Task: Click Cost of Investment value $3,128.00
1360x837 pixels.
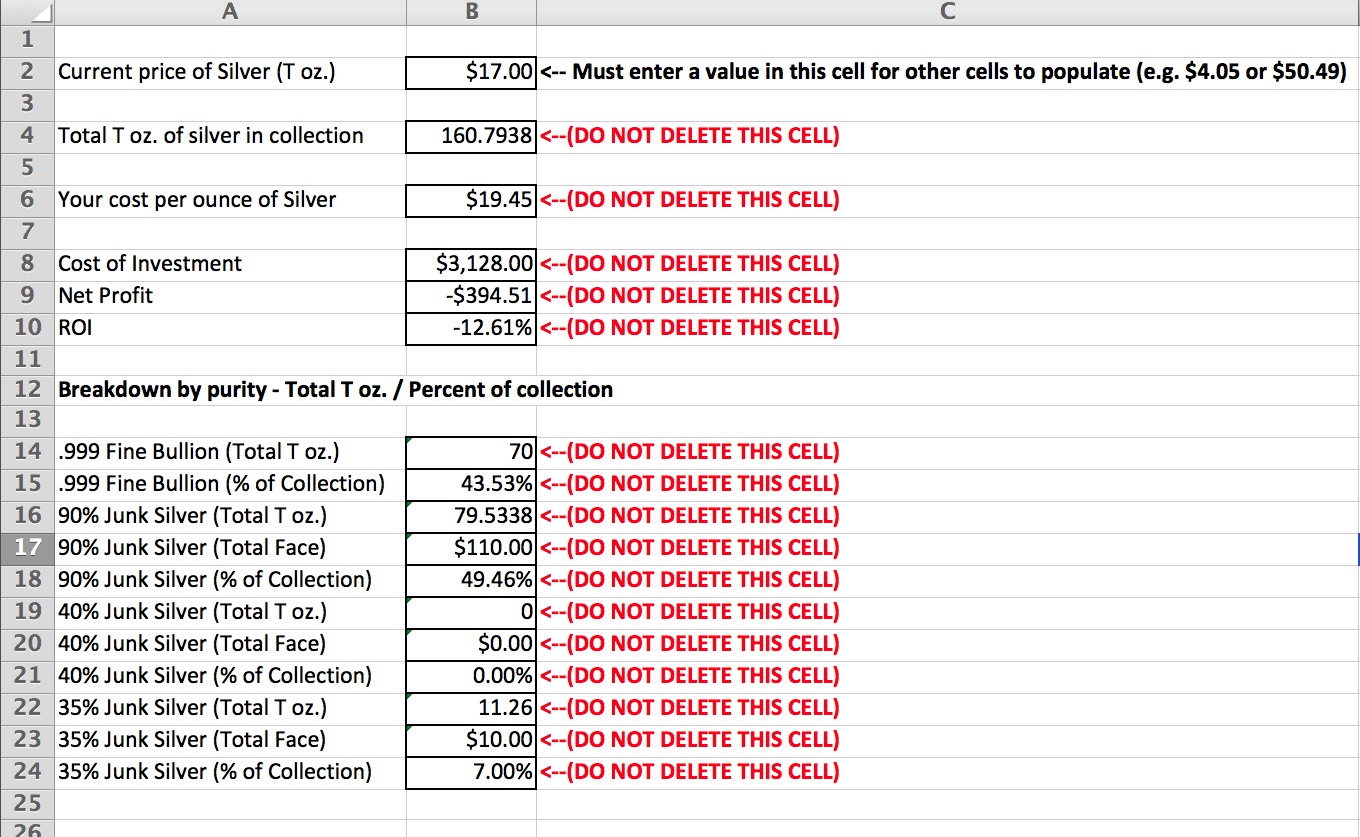Action: pyautogui.click(x=471, y=264)
